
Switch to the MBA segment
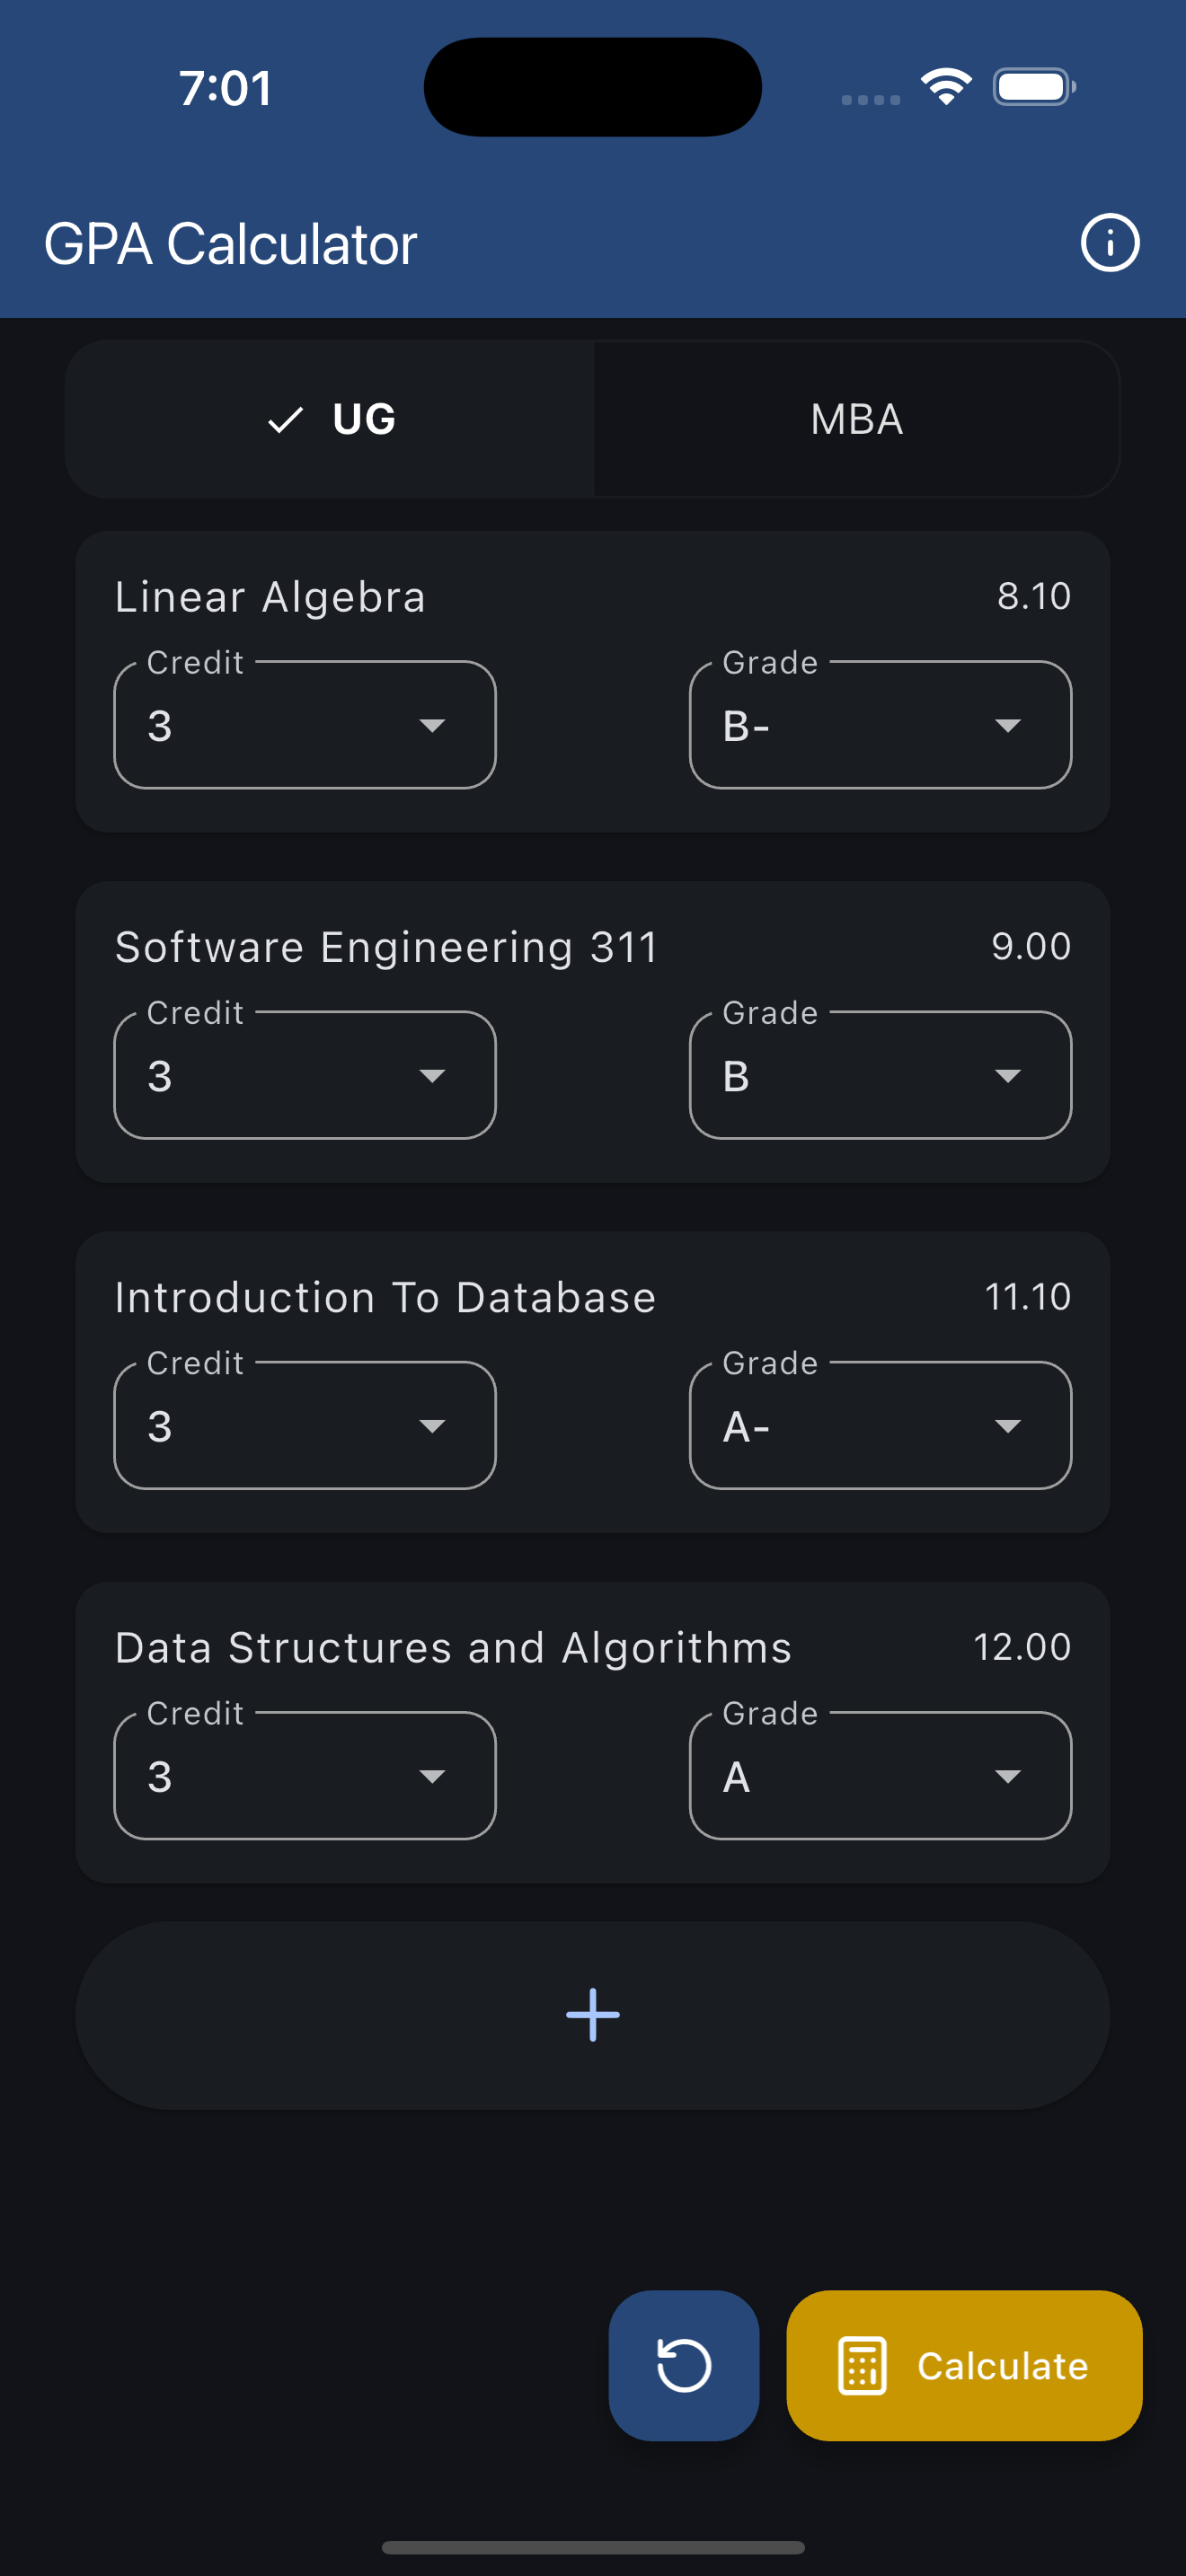point(856,419)
